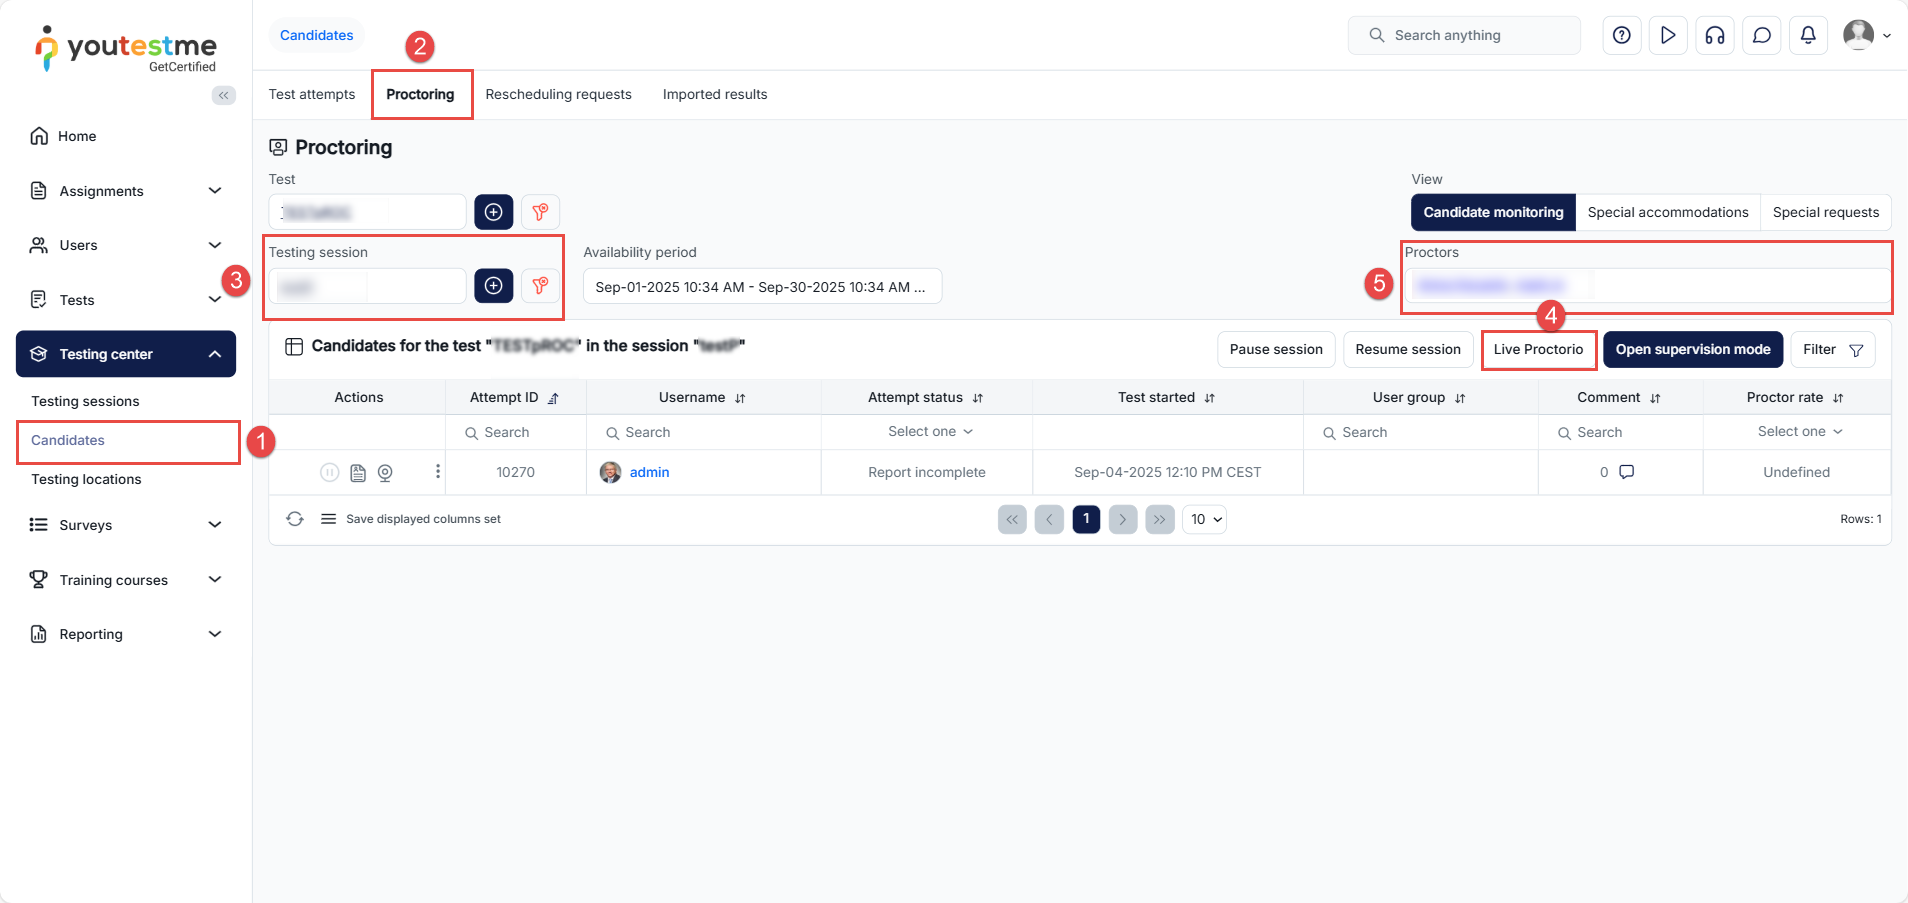Screen dimensions: 1908x903
Task: Select Candidate monitoring view
Action: [1493, 212]
